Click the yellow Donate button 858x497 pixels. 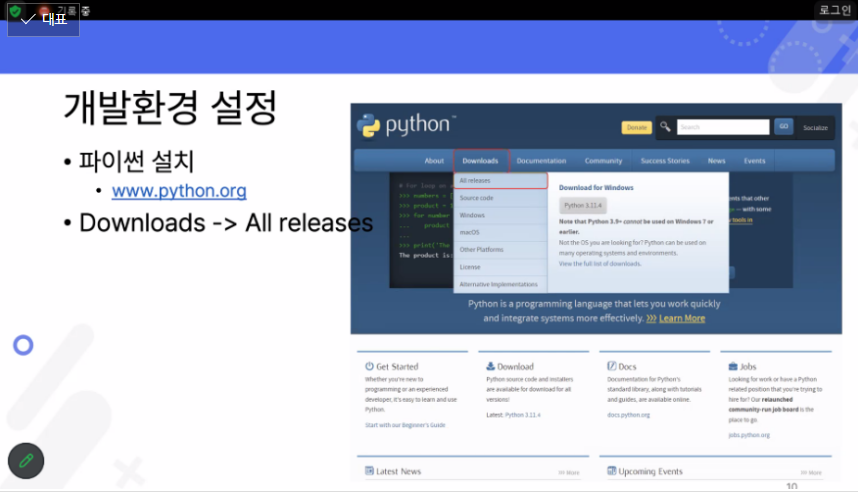click(636, 127)
